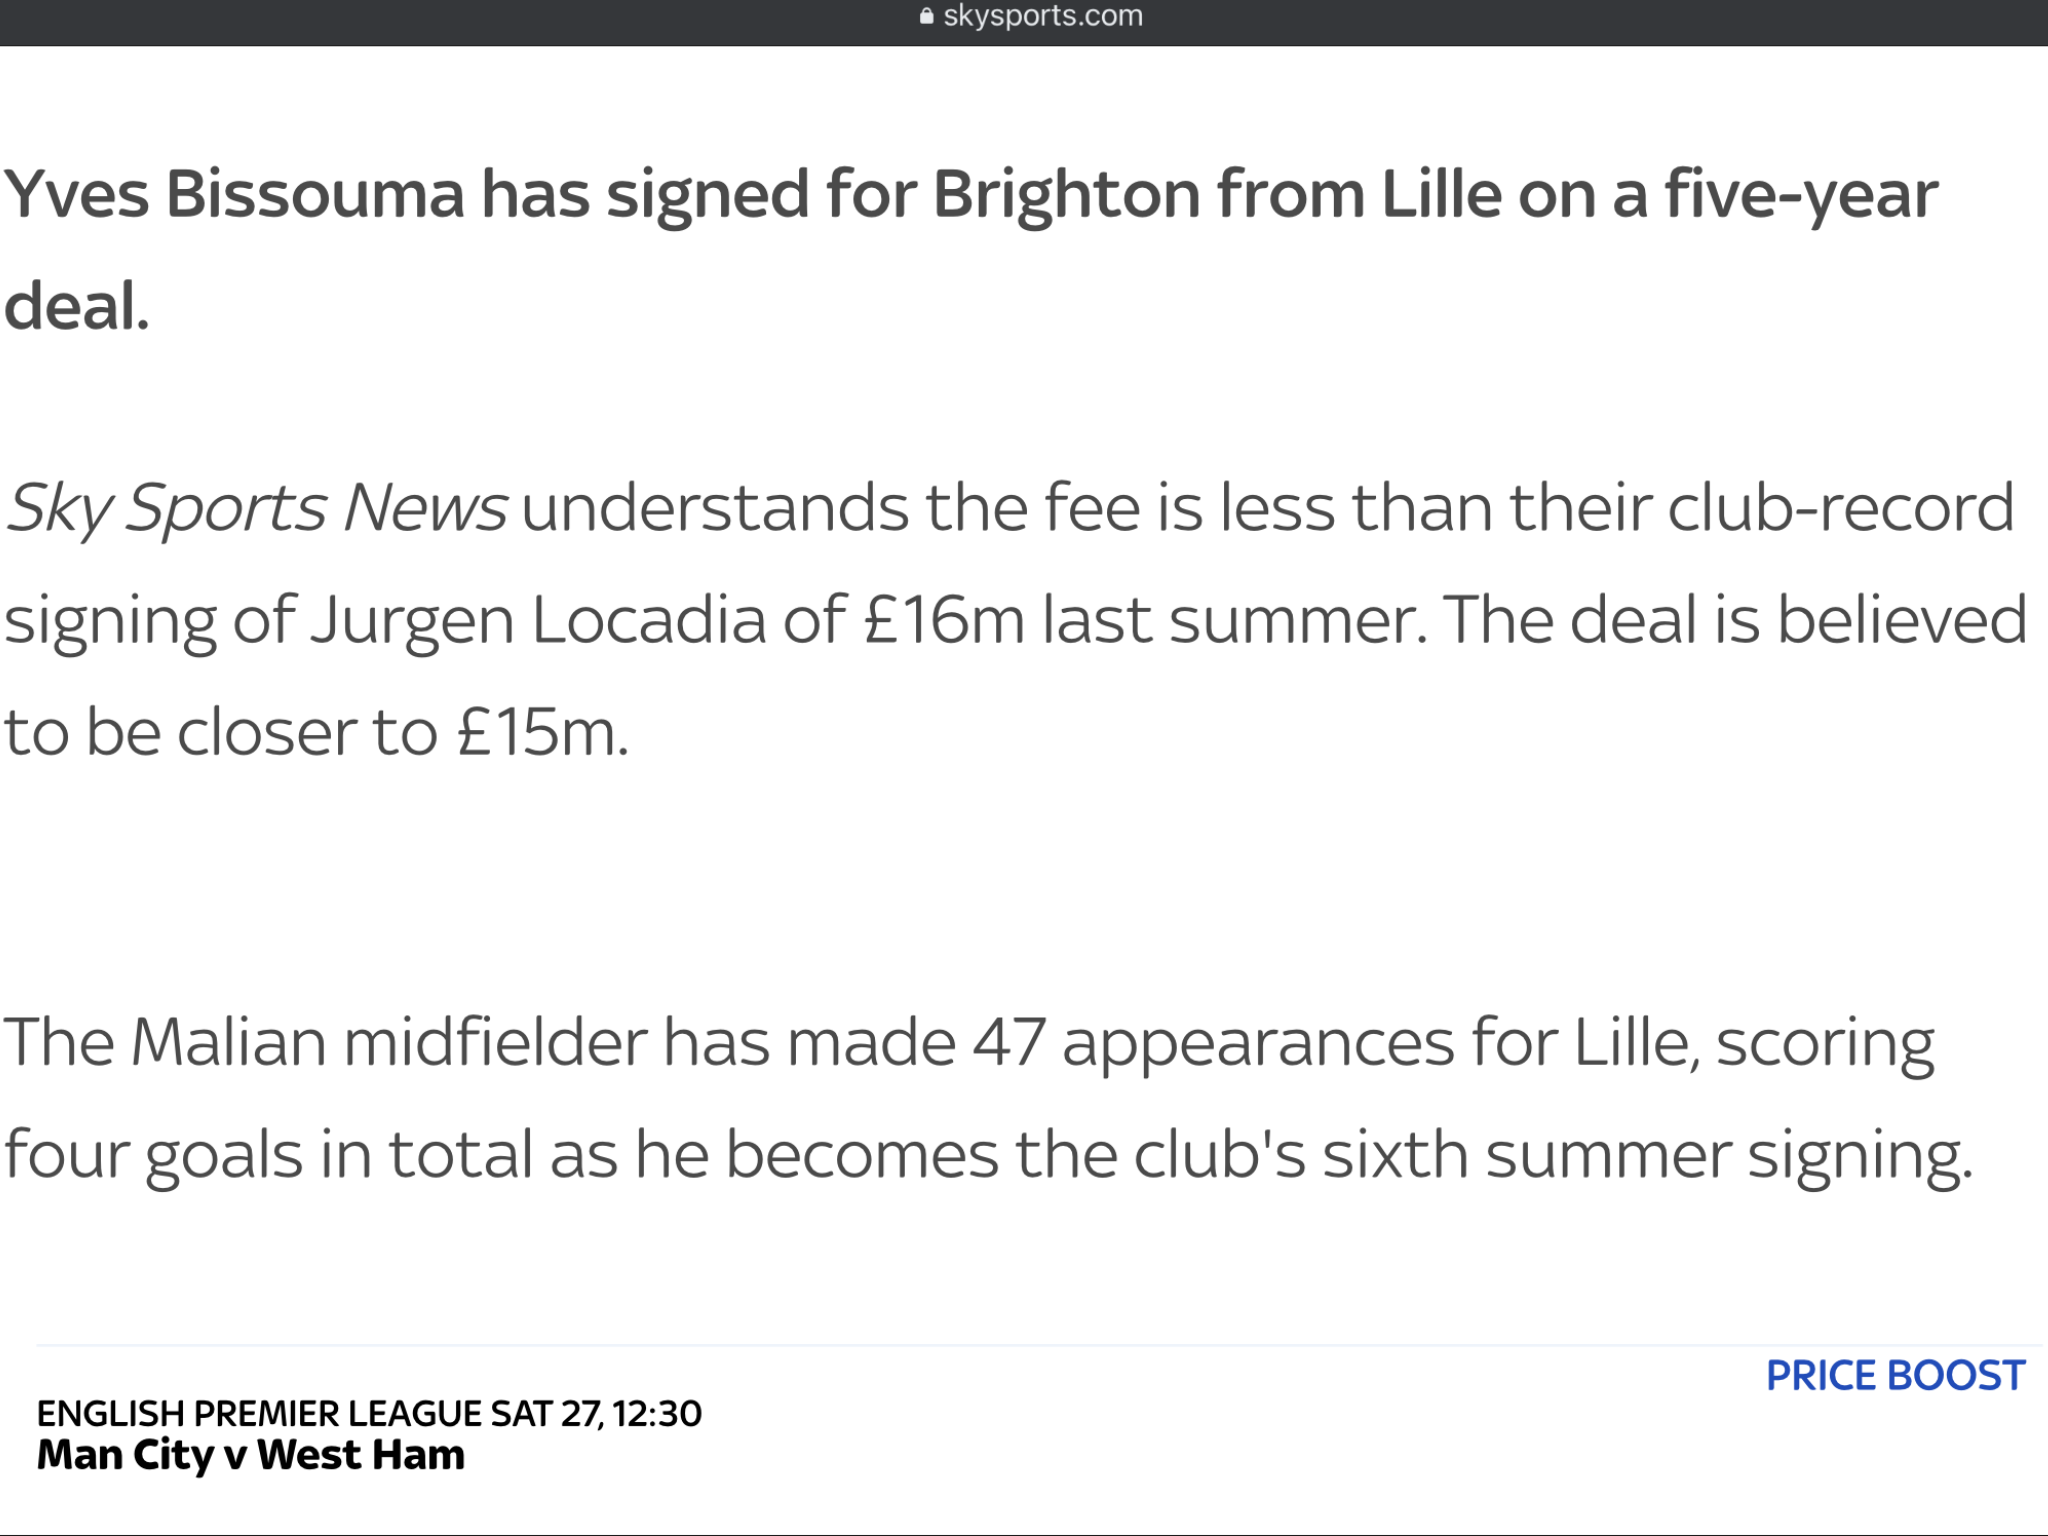Image resolution: width=2048 pixels, height=1536 pixels.
Task: Click the word 'deal.' ending the headline
Action: [x=77, y=306]
